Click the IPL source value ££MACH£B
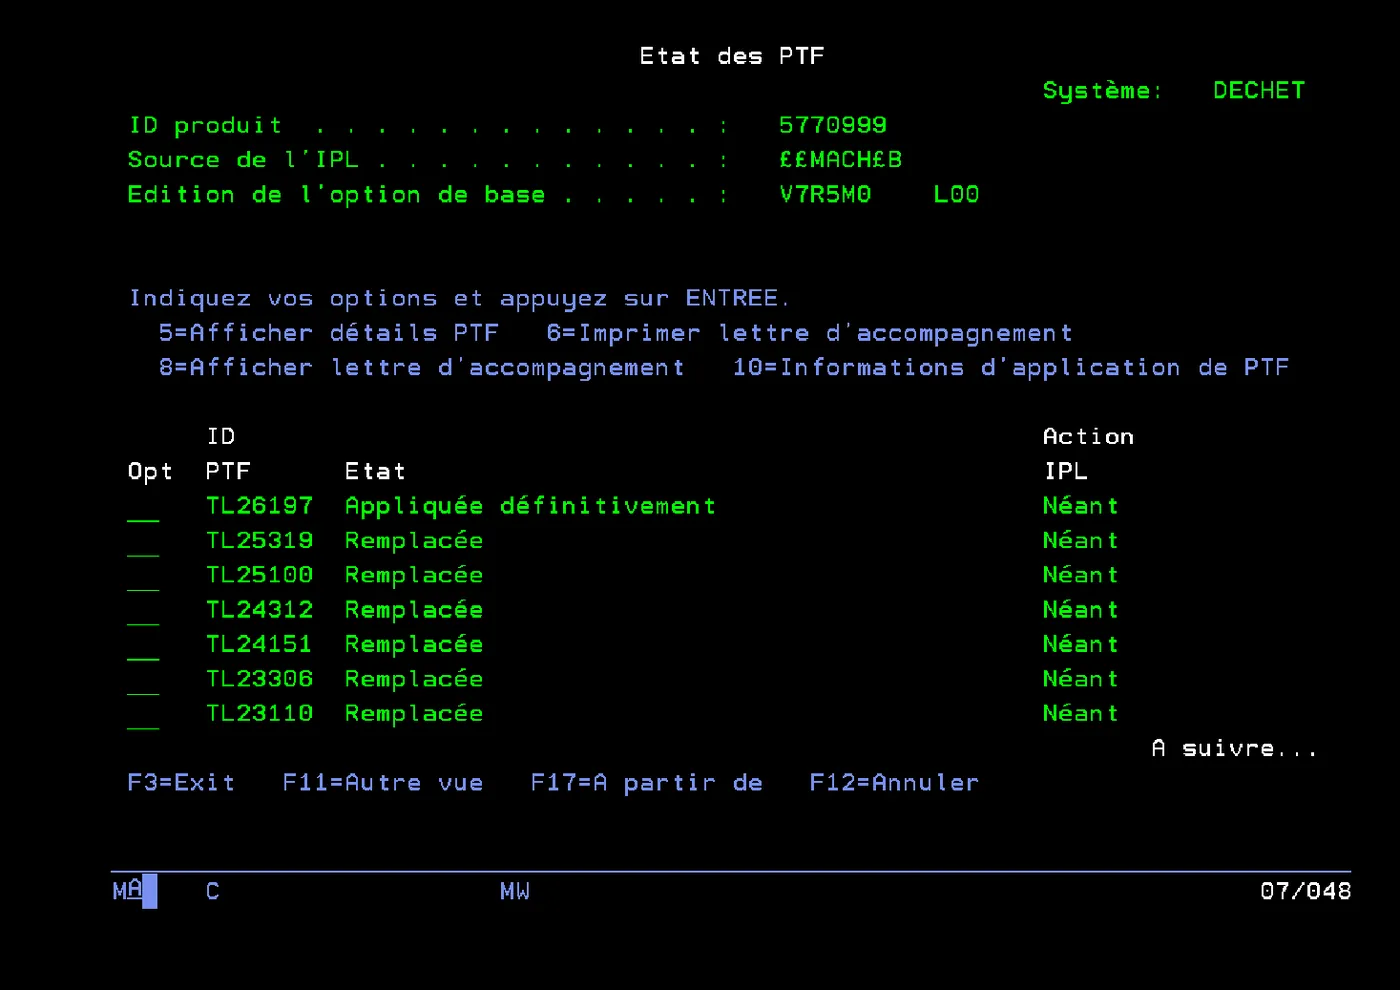1400x990 pixels. (x=841, y=160)
